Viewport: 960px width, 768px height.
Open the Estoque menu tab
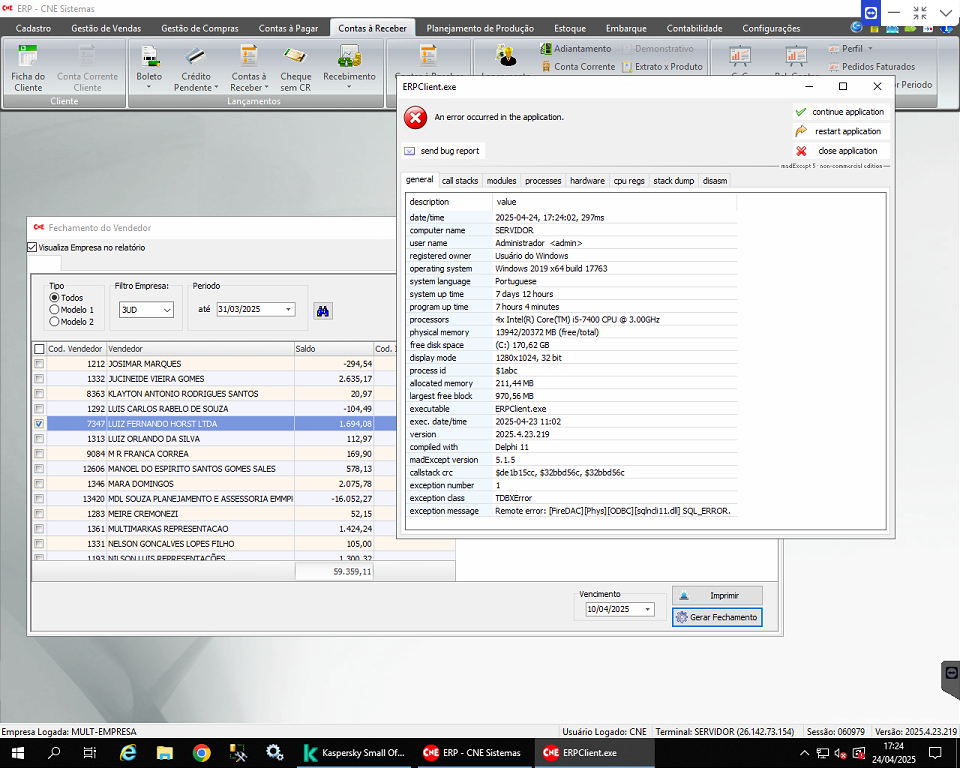tap(570, 28)
